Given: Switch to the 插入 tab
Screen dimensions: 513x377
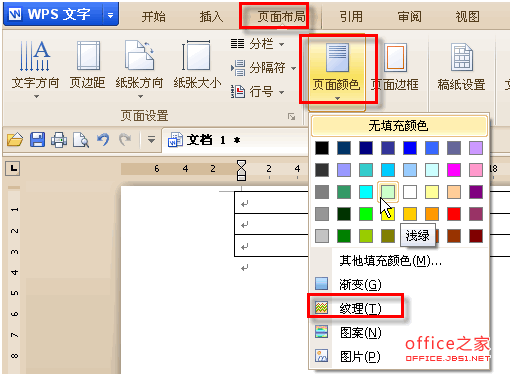Looking at the screenshot, I should coord(211,16).
